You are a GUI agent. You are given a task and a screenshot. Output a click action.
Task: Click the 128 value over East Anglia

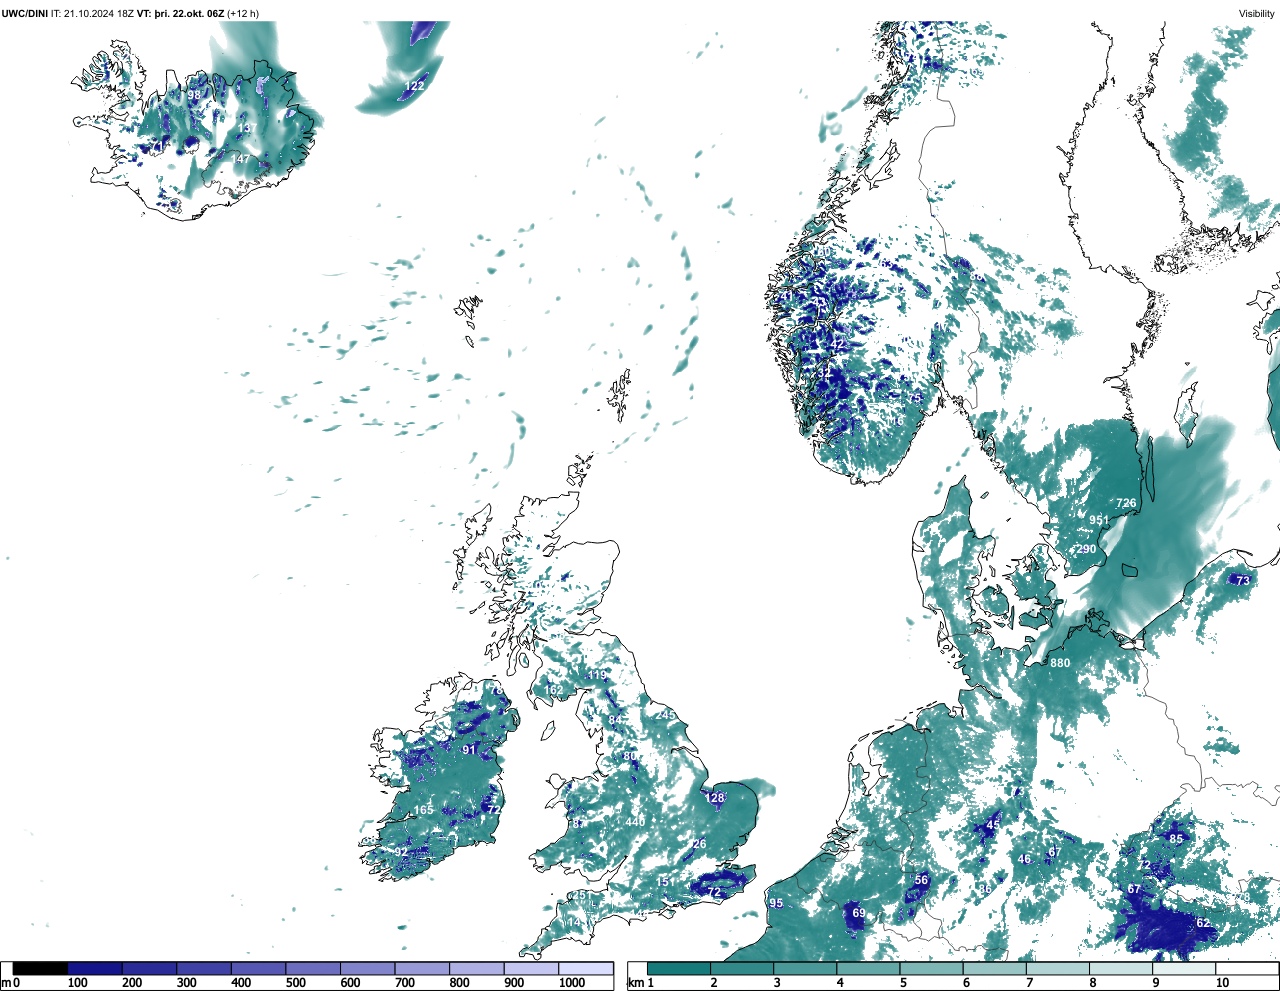[x=714, y=798]
